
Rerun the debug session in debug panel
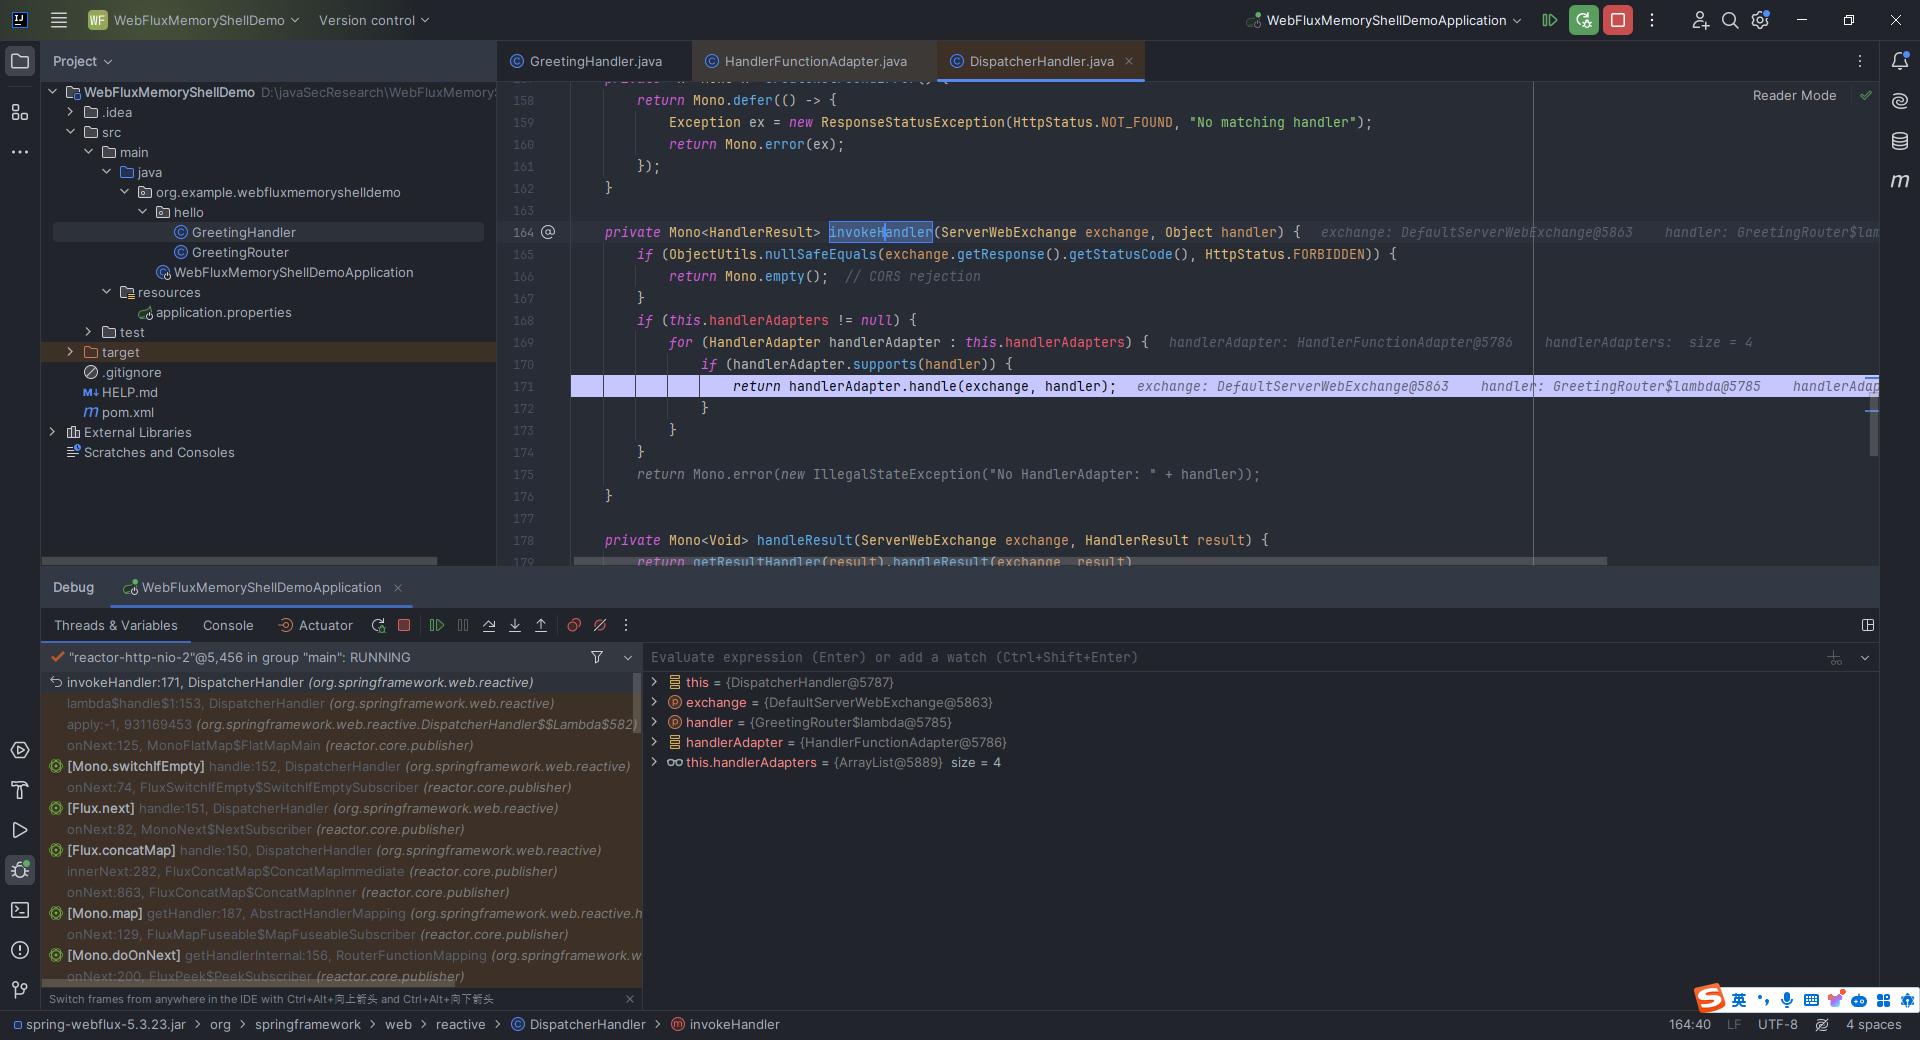378,626
